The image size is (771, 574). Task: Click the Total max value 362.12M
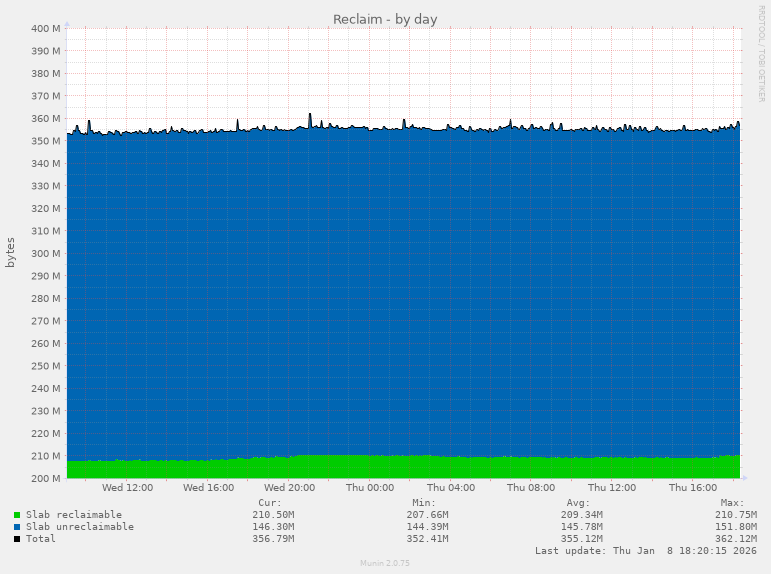pyautogui.click(x=736, y=539)
